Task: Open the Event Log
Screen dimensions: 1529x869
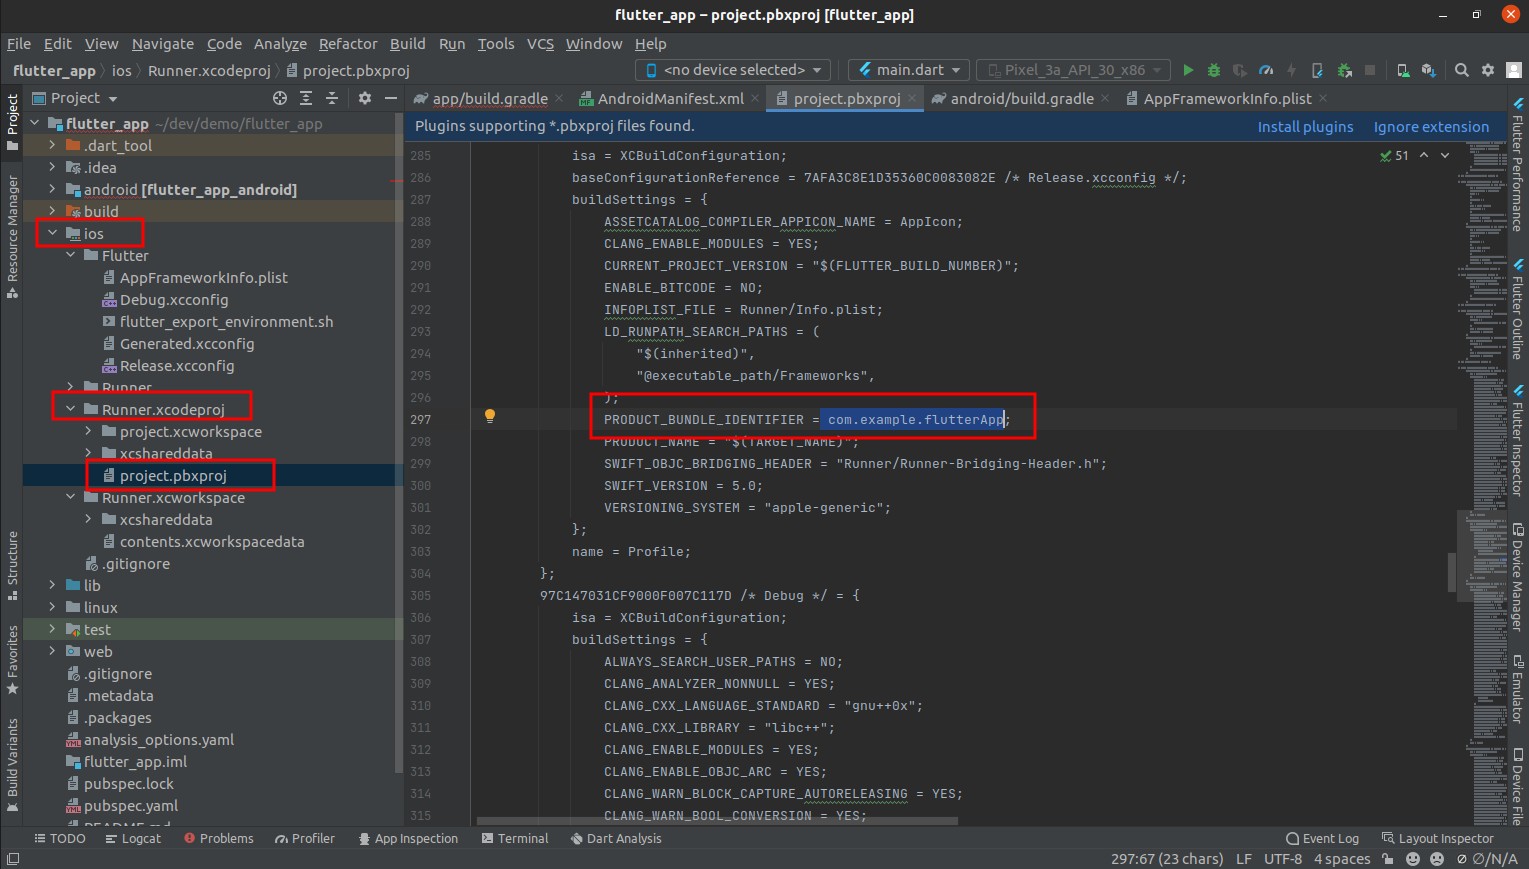Action: [x=1322, y=838]
